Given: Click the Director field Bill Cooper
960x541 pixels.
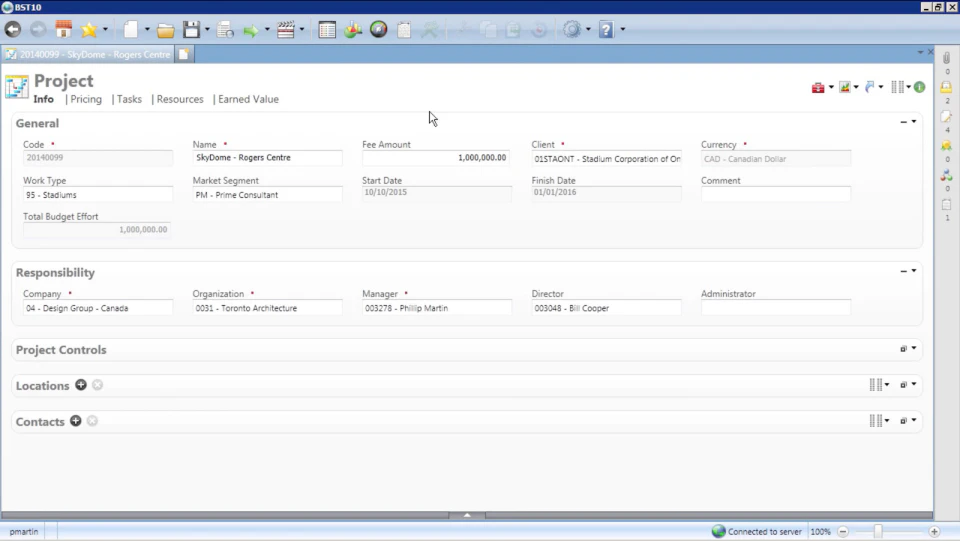Looking at the screenshot, I should (x=606, y=308).
